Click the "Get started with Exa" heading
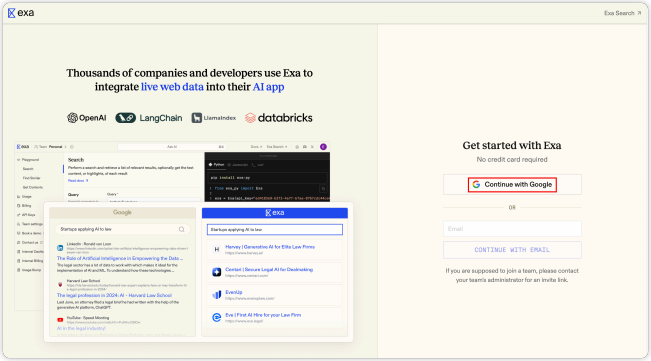Viewport: 651px width, 361px height. (512, 145)
